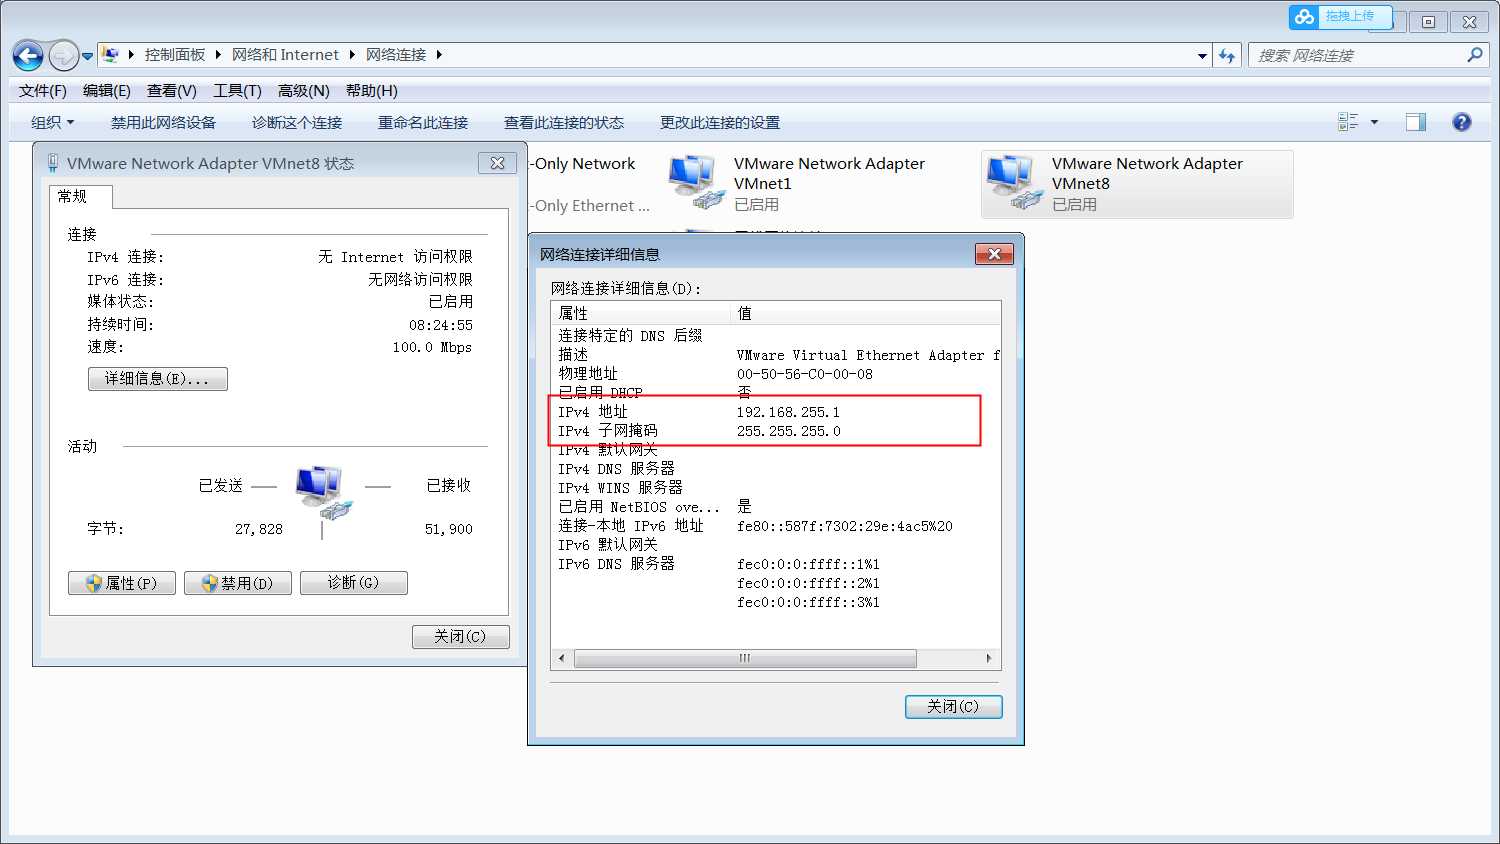1500x844 pixels.
Task: Click 重命名此连接 toolbar command
Action: 423,123
